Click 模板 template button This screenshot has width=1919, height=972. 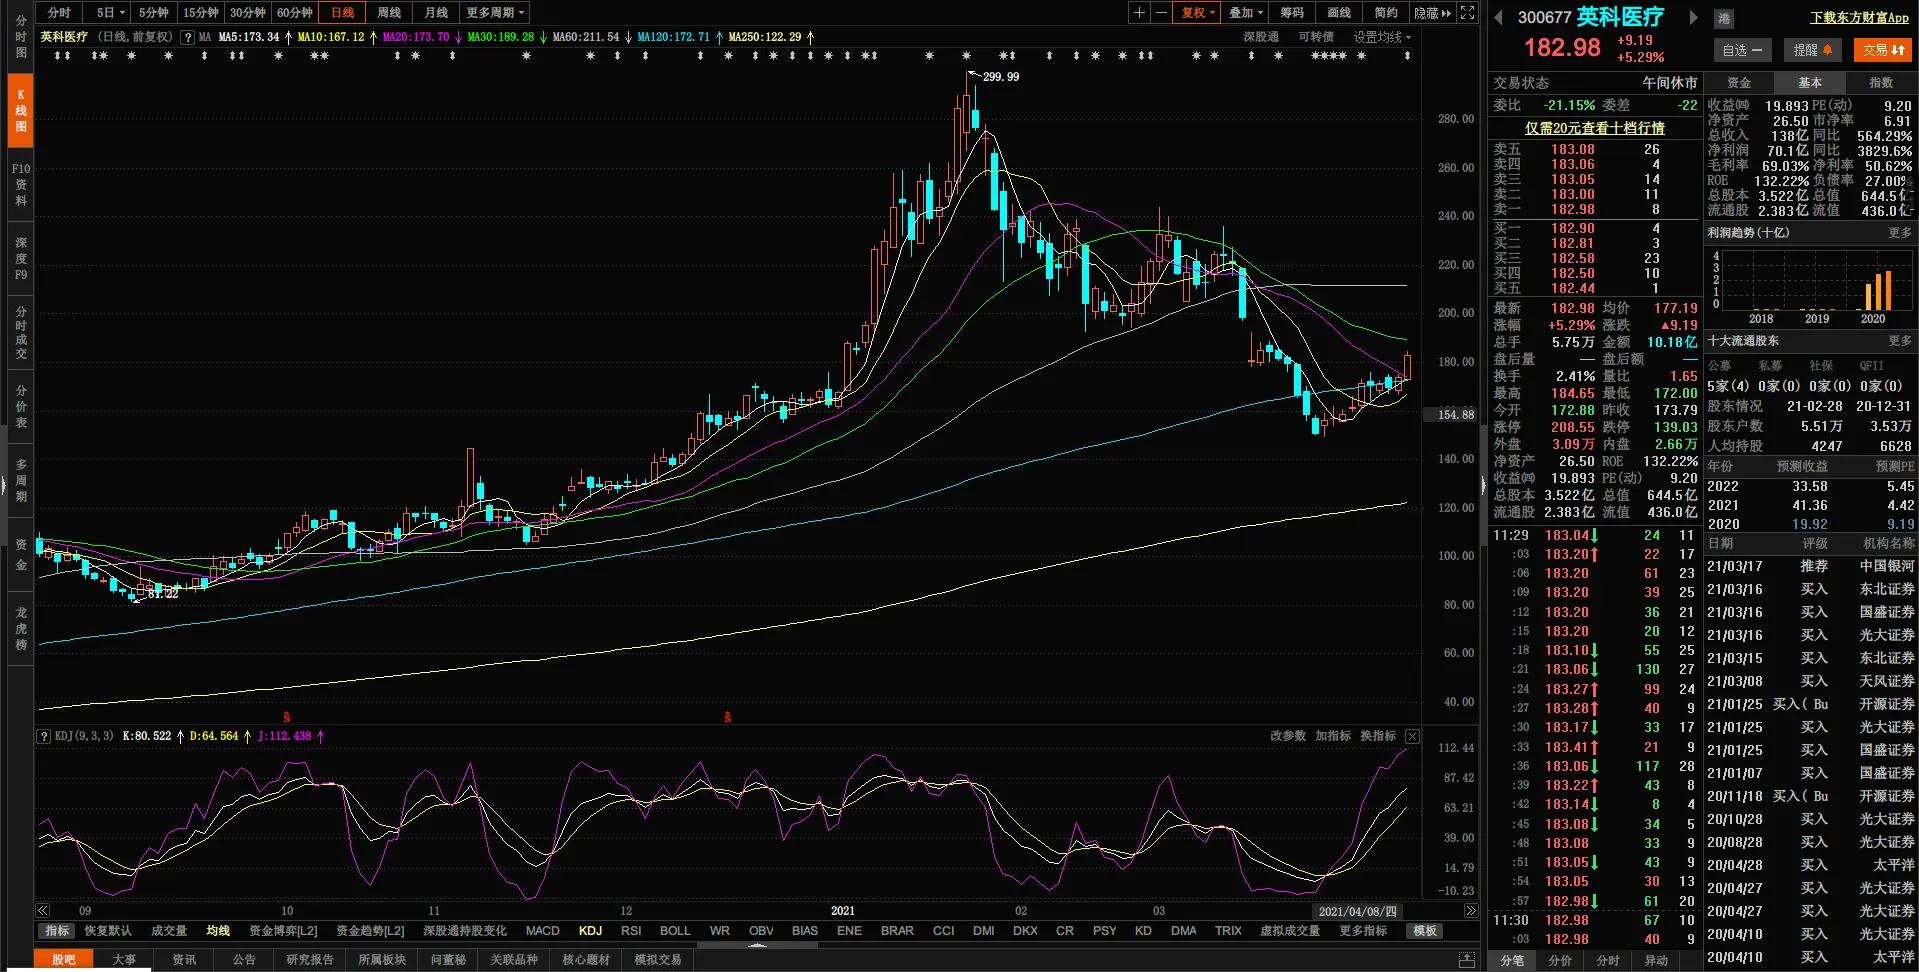pyautogui.click(x=1425, y=931)
